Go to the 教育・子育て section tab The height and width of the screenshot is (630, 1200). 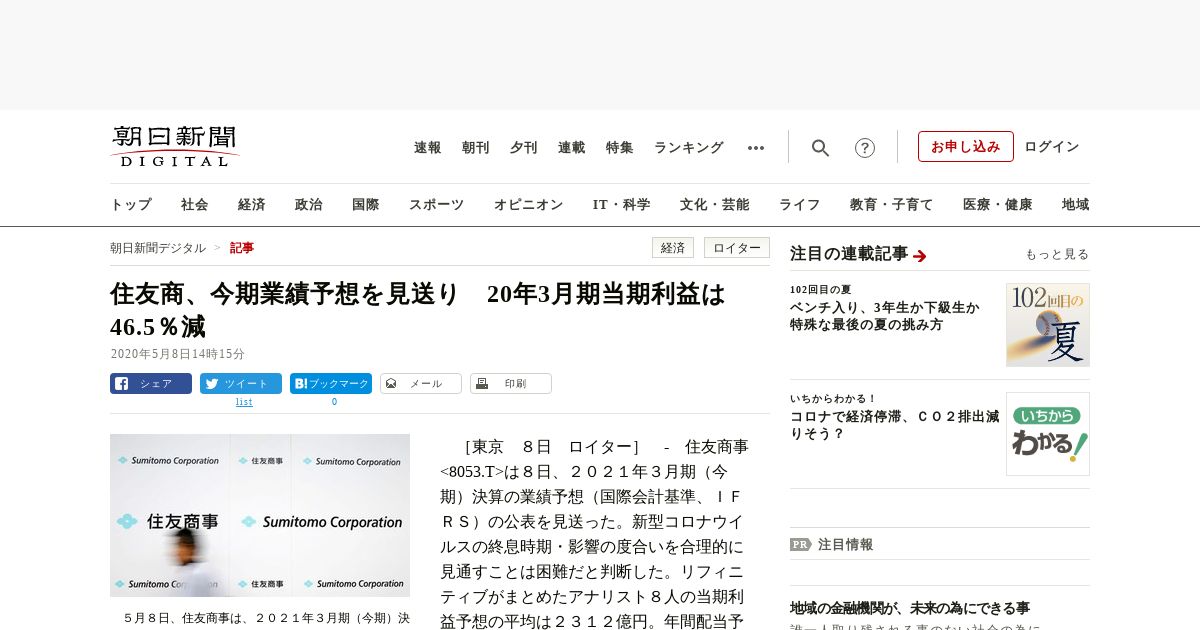892,205
